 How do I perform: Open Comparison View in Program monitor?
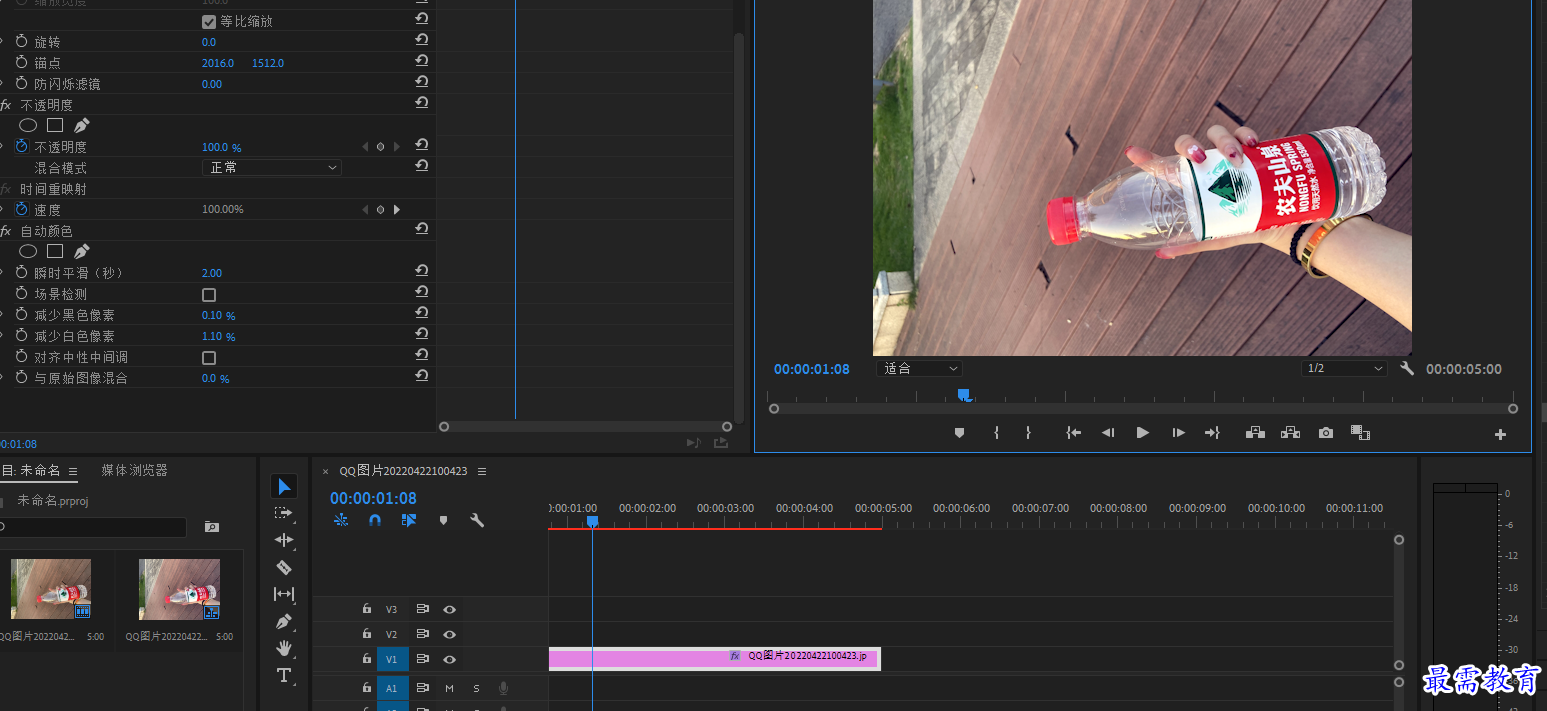click(1360, 433)
